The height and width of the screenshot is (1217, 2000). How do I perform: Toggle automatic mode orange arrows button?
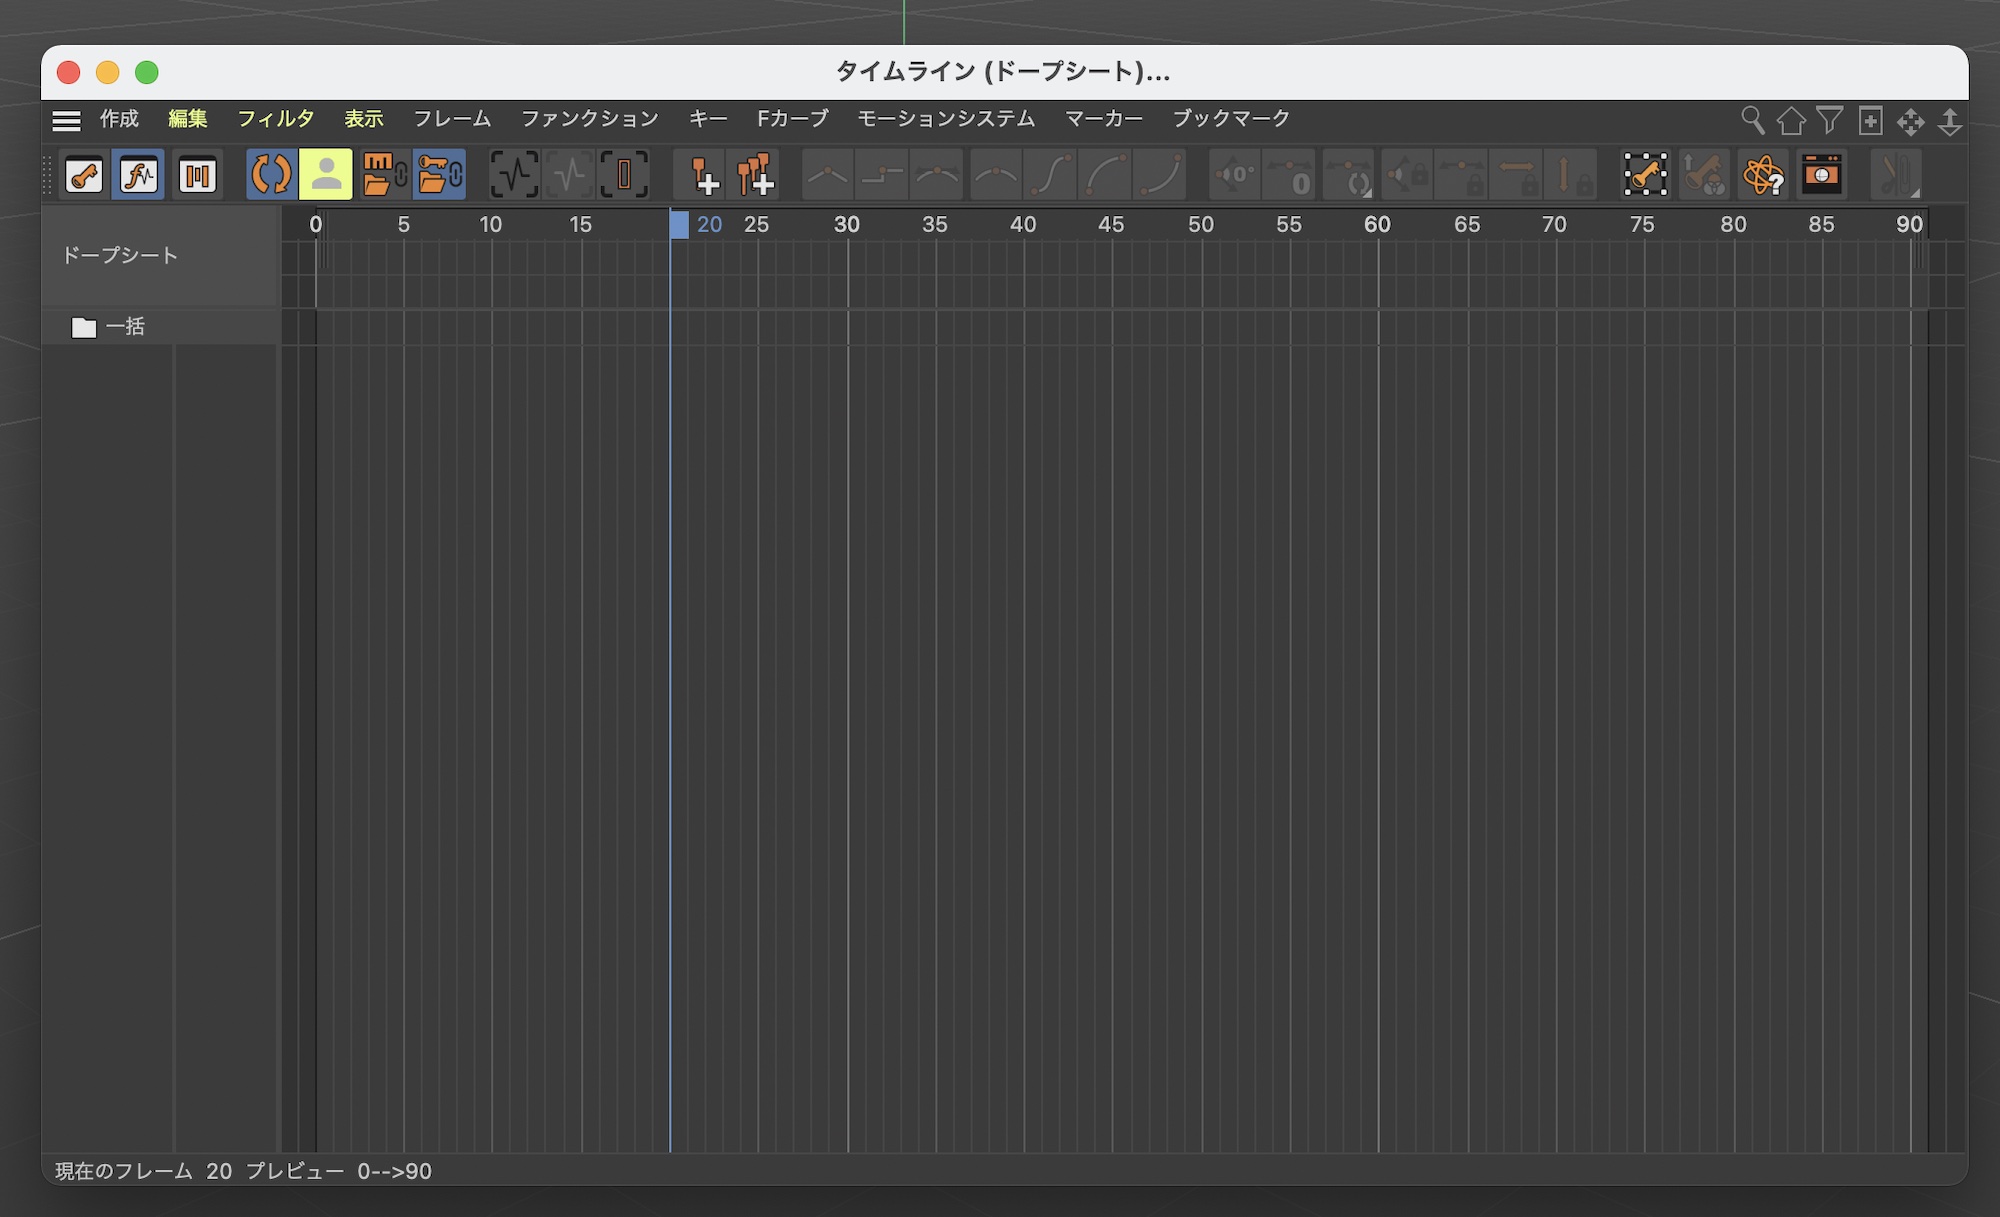click(271, 175)
